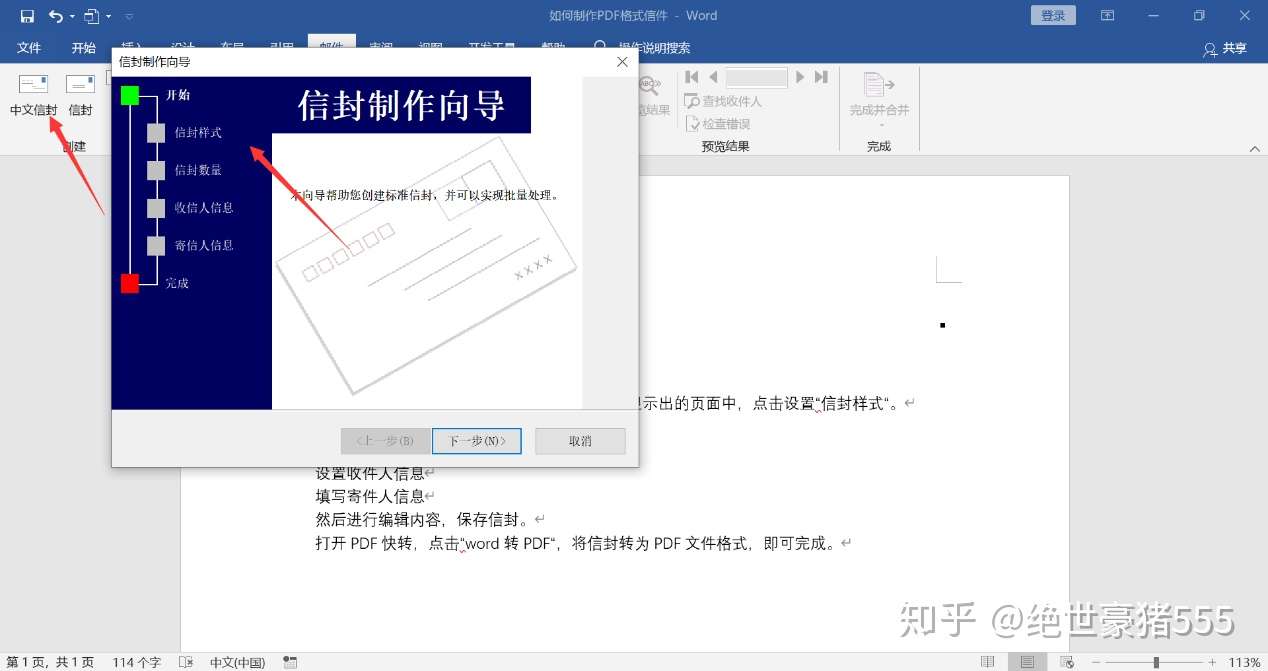The height and width of the screenshot is (671, 1268).
Task: Click the 登录 sign-in button
Action: coord(1053,15)
